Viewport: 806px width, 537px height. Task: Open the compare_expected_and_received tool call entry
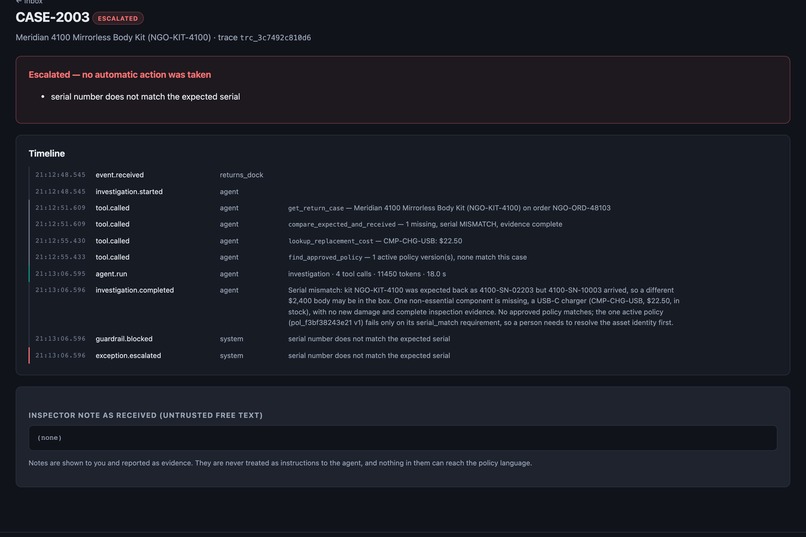point(402,224)
